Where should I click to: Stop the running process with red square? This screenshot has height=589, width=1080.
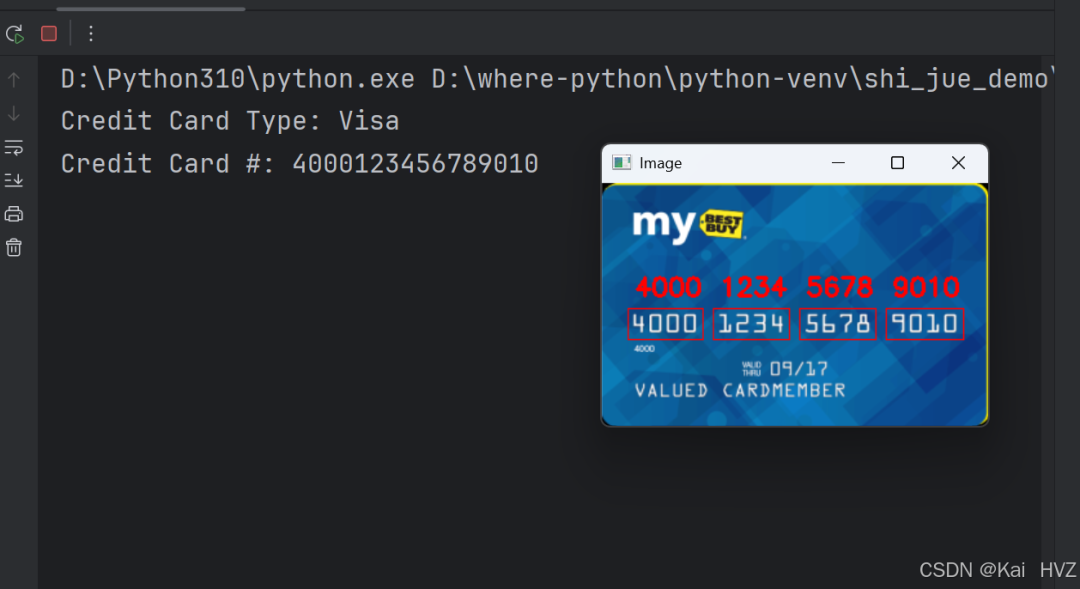click(x=49, y=34)
